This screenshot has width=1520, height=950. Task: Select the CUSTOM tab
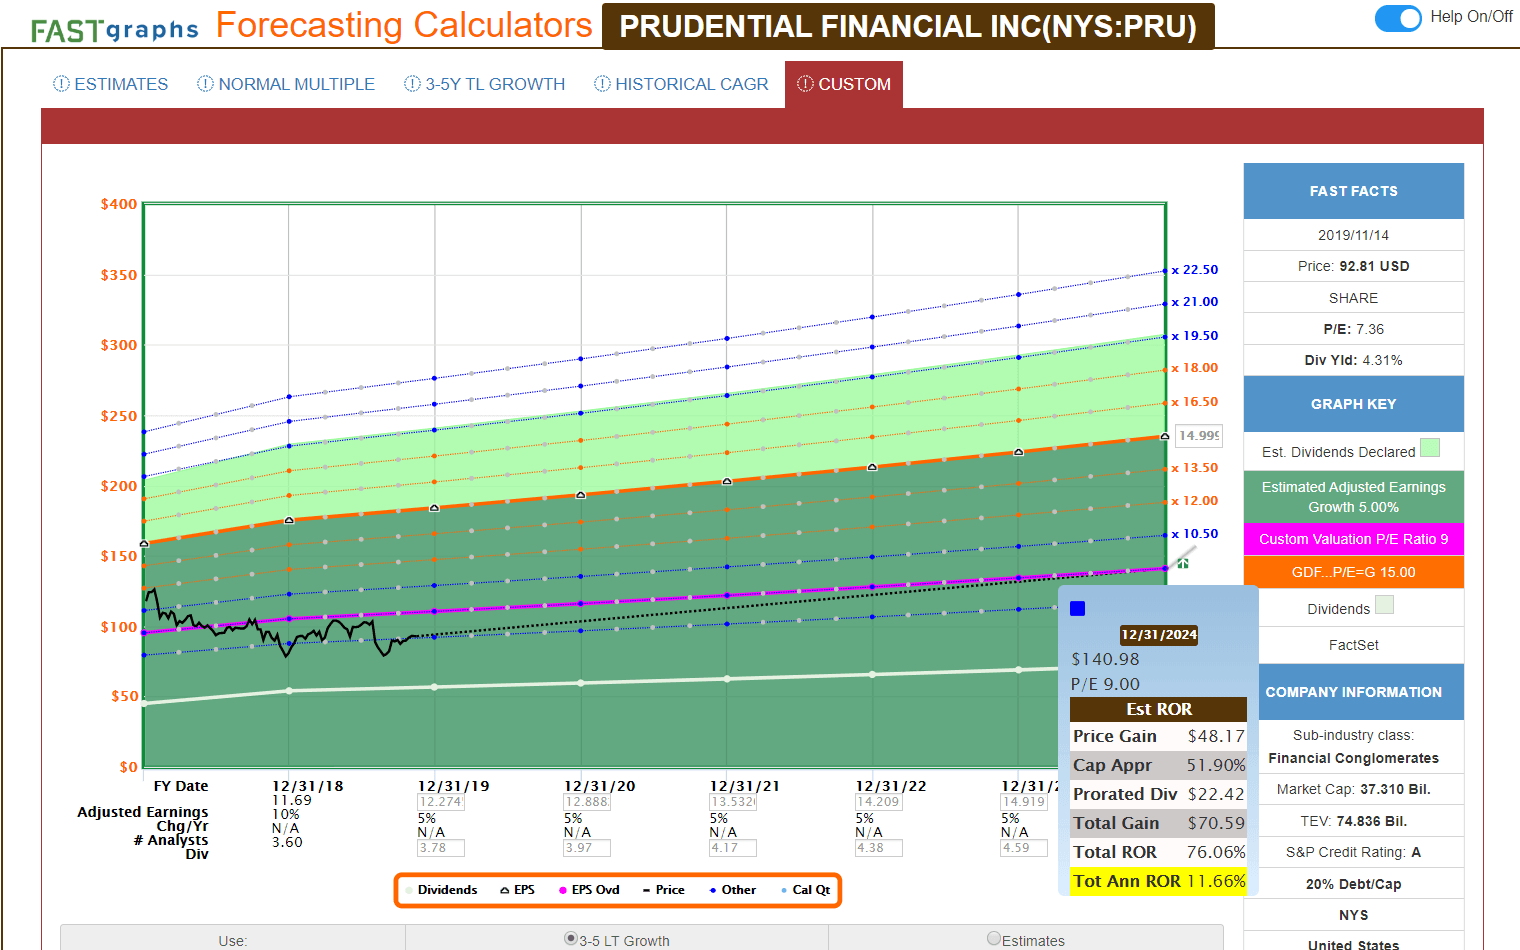coord(844,84)
